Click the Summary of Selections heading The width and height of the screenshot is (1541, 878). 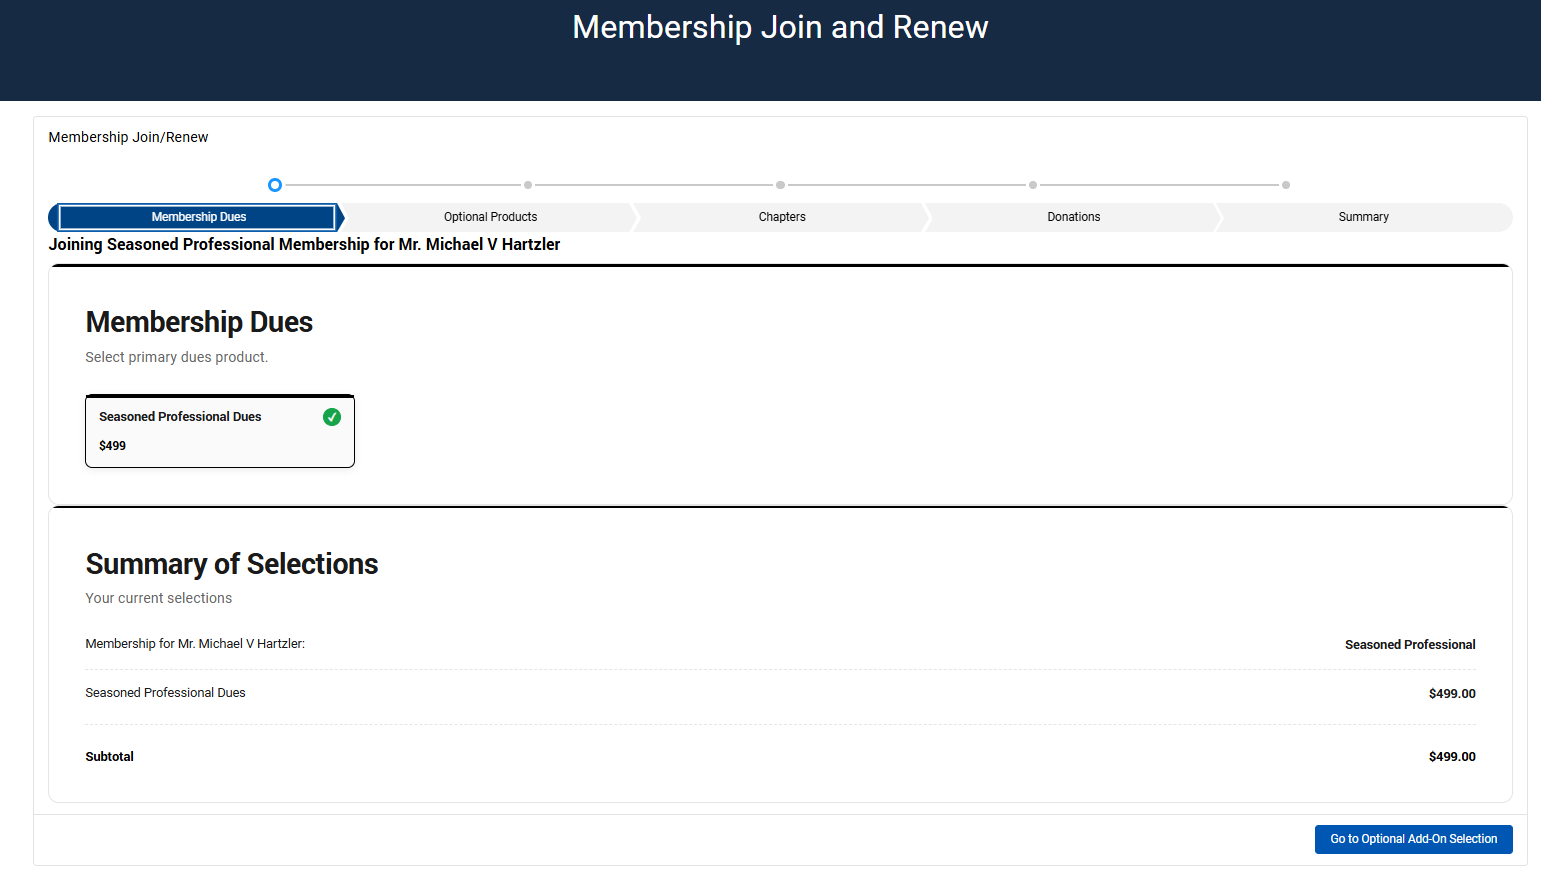(232, 564)
